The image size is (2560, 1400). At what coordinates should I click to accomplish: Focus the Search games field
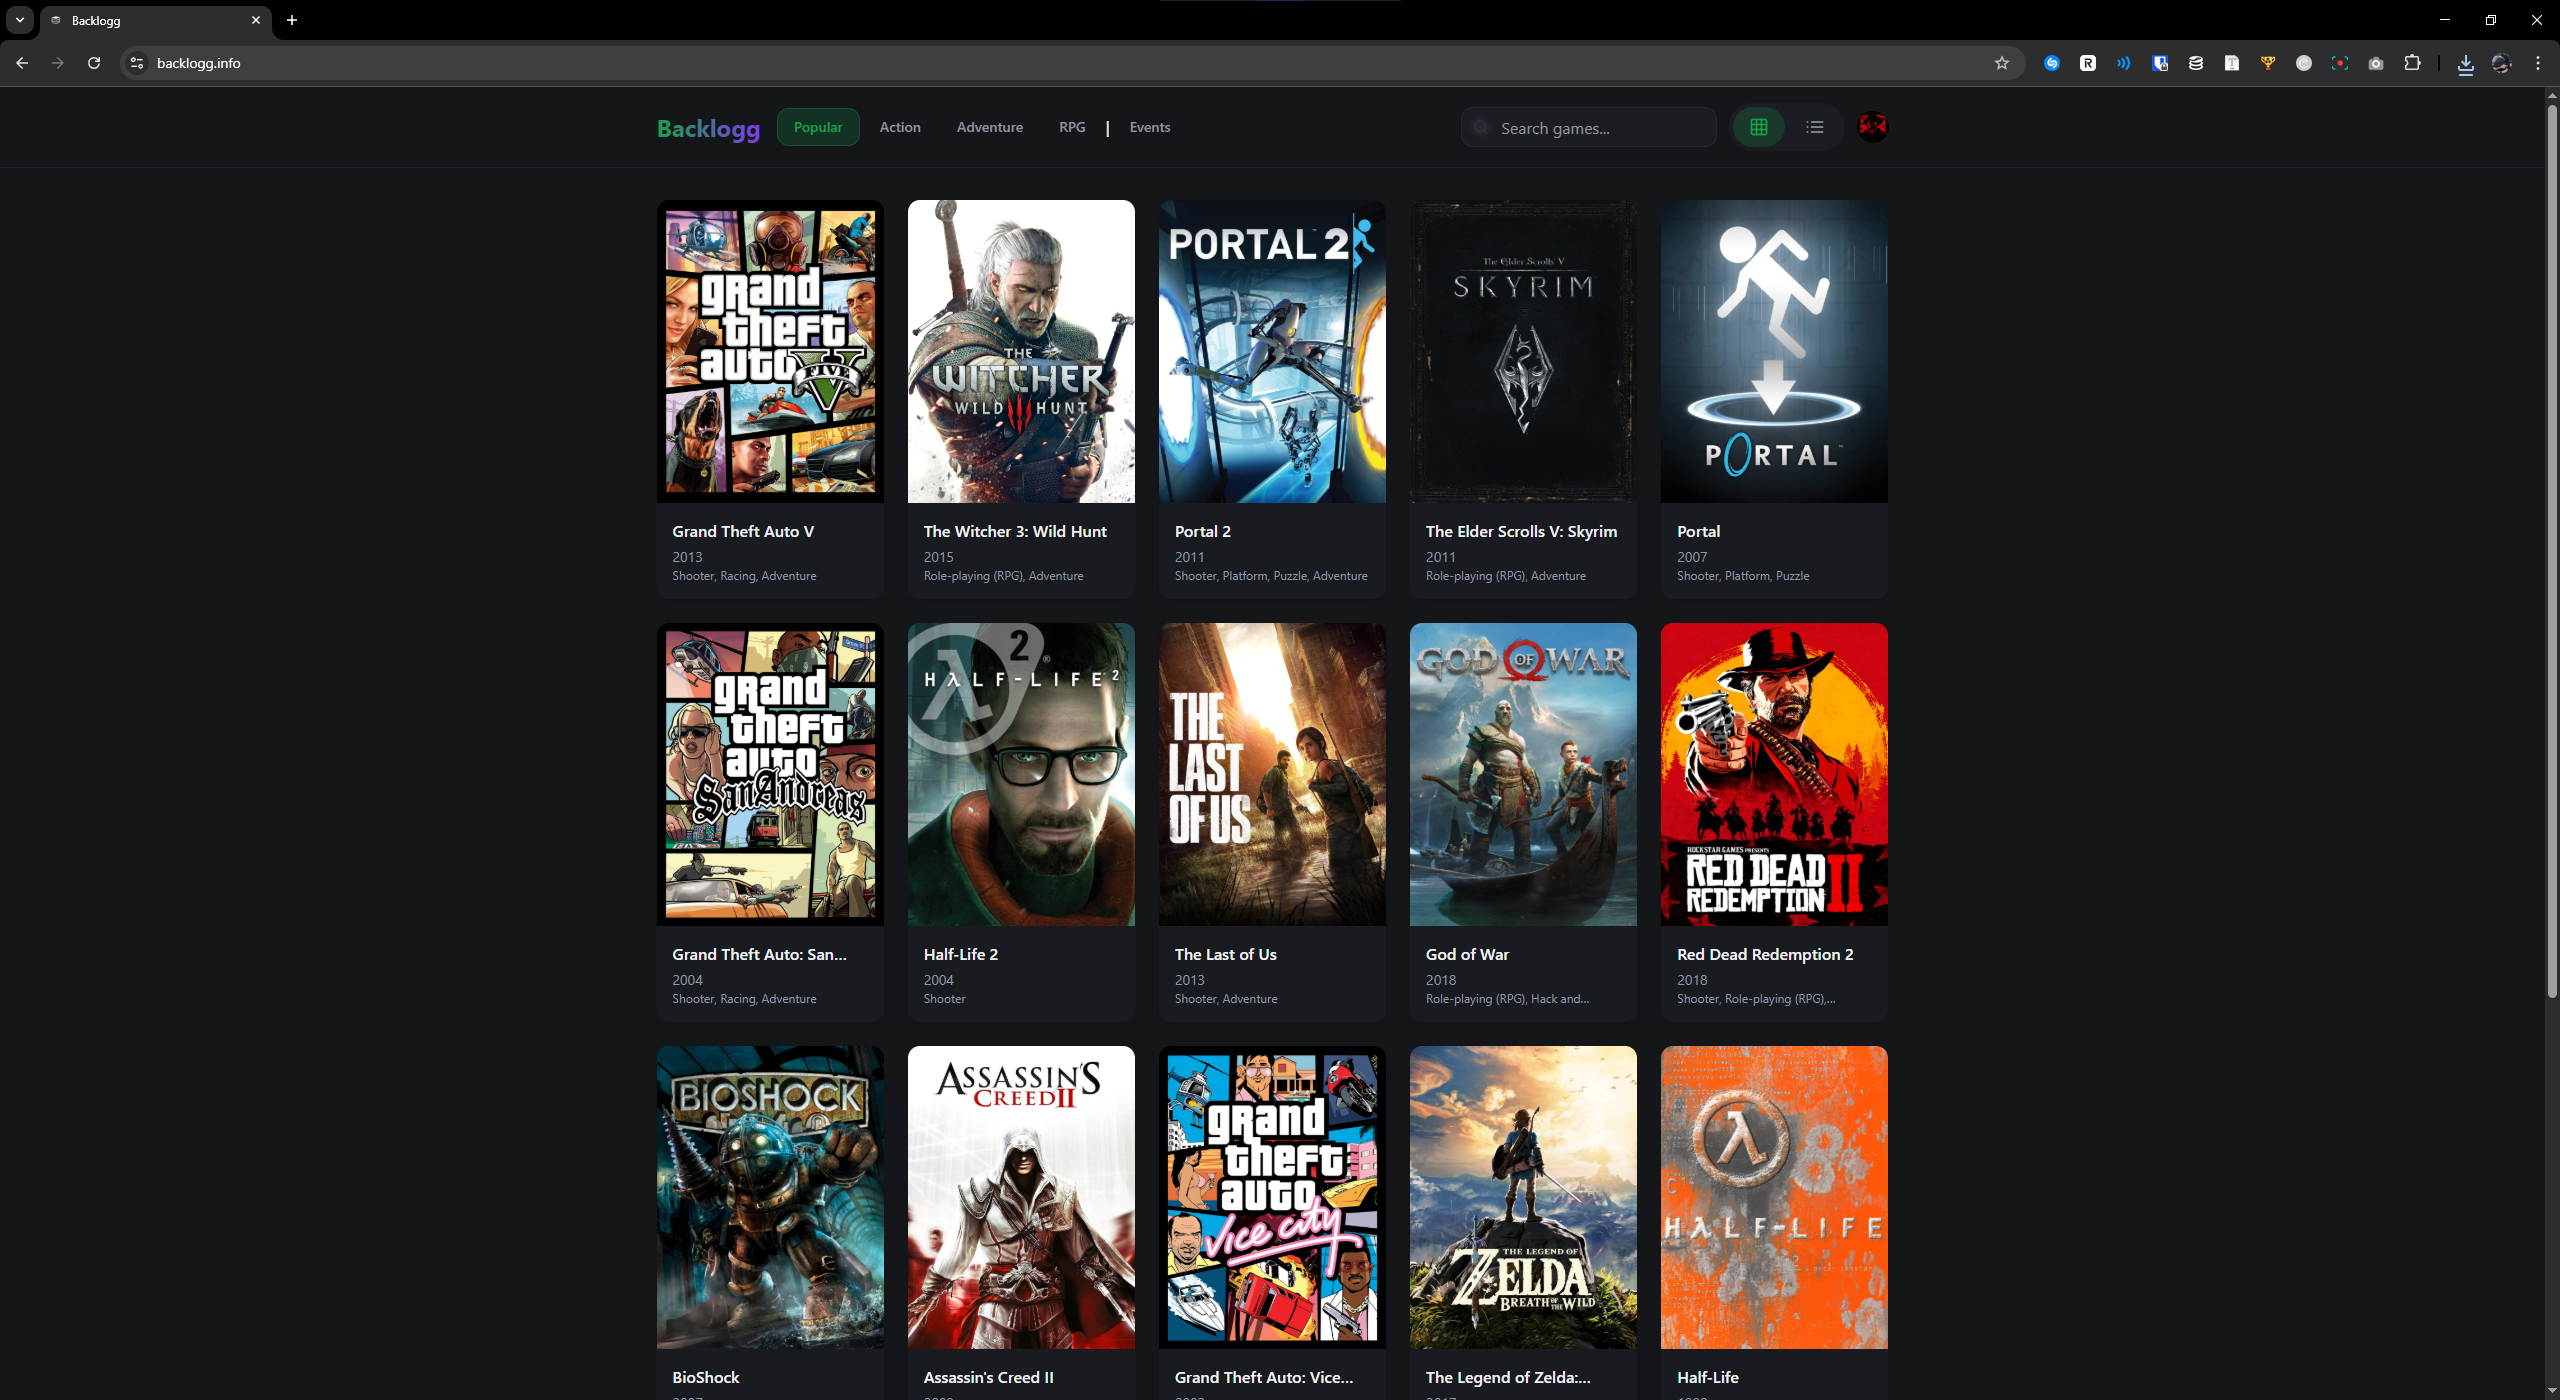(1589, 128)
